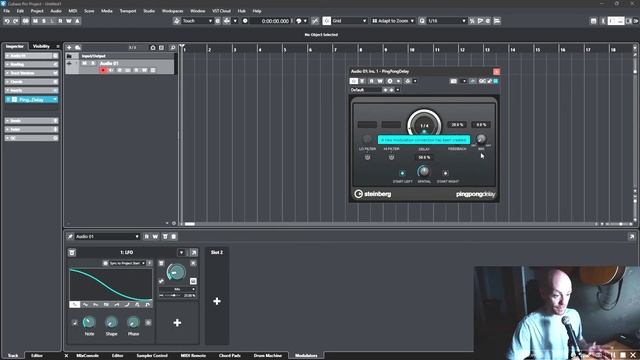Solo the Audio 01 track
The height and width of the screenshot is (360, 640).
[x=93, y=63]
